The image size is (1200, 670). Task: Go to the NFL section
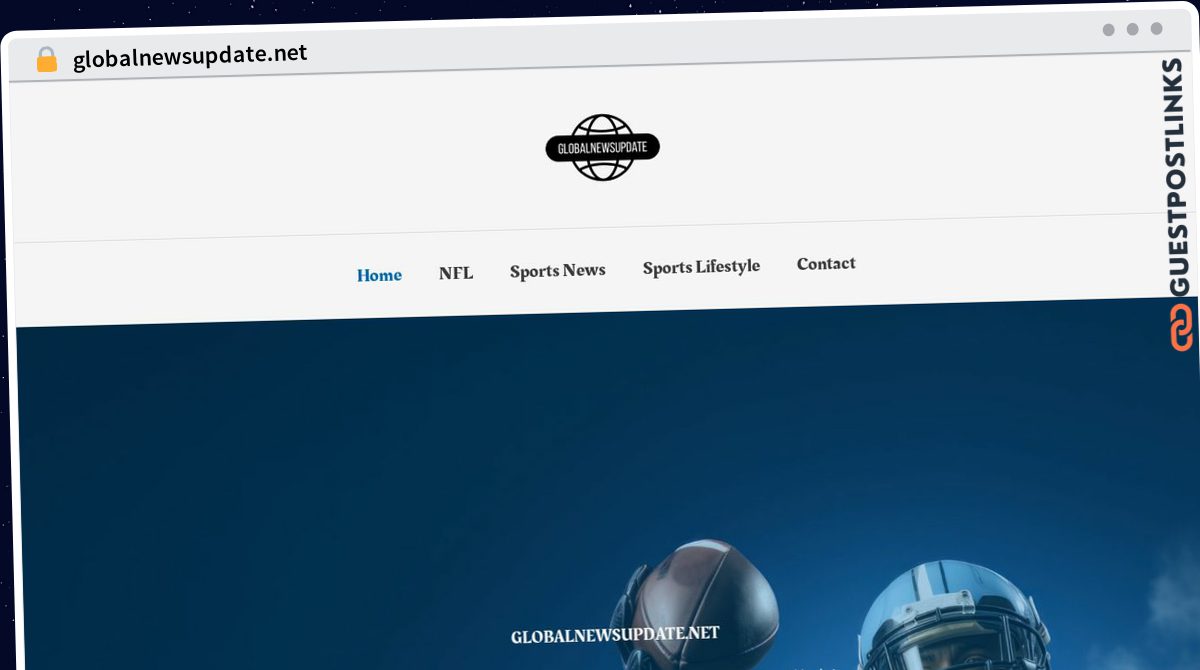pos(456,273)
